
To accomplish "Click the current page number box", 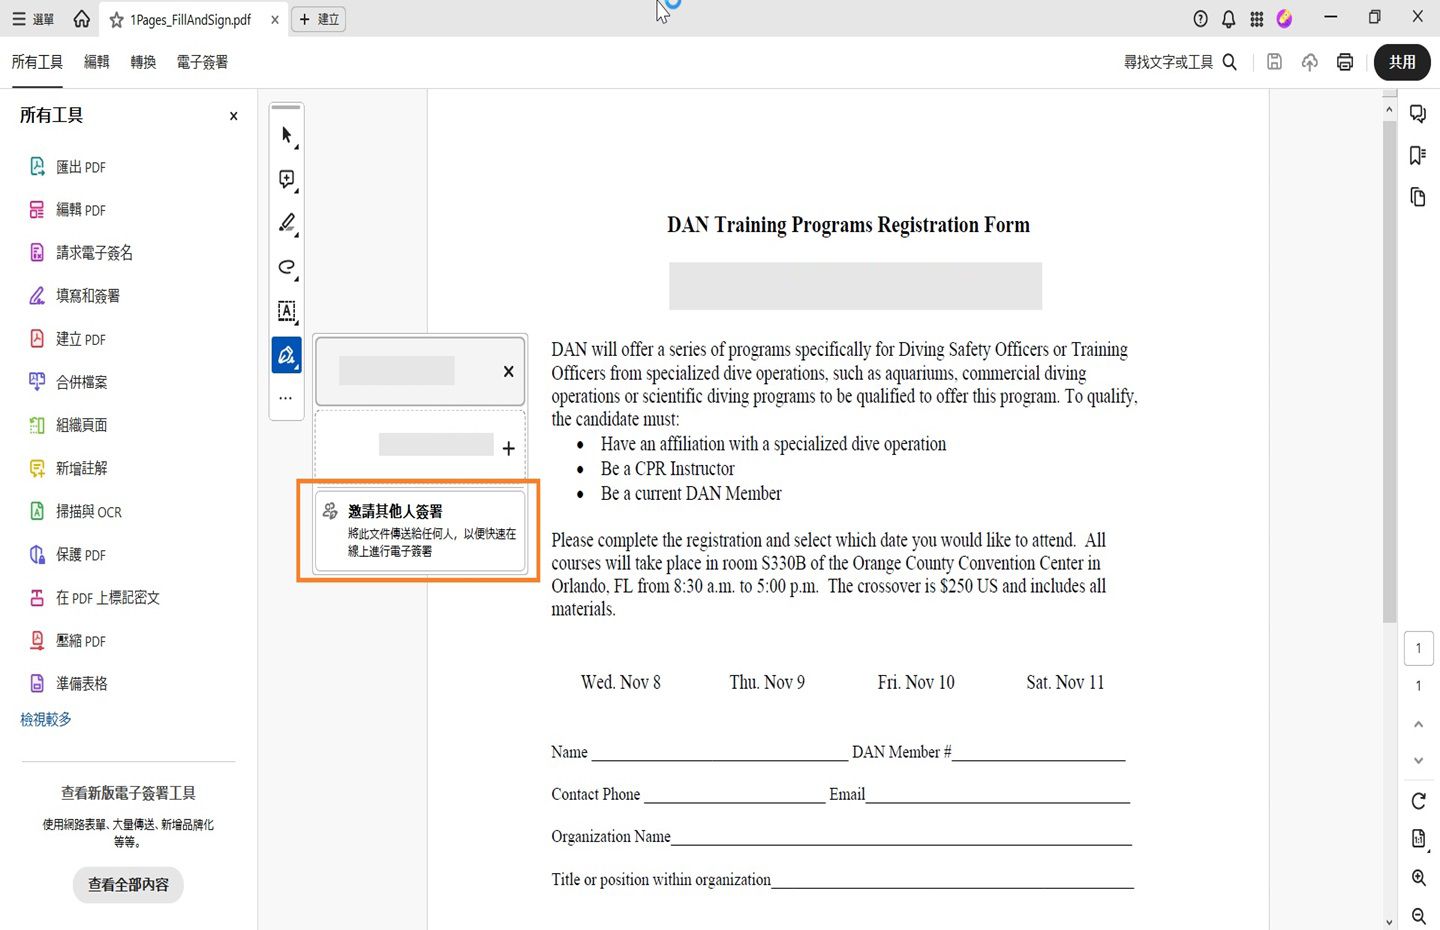I will [1418, 648].
